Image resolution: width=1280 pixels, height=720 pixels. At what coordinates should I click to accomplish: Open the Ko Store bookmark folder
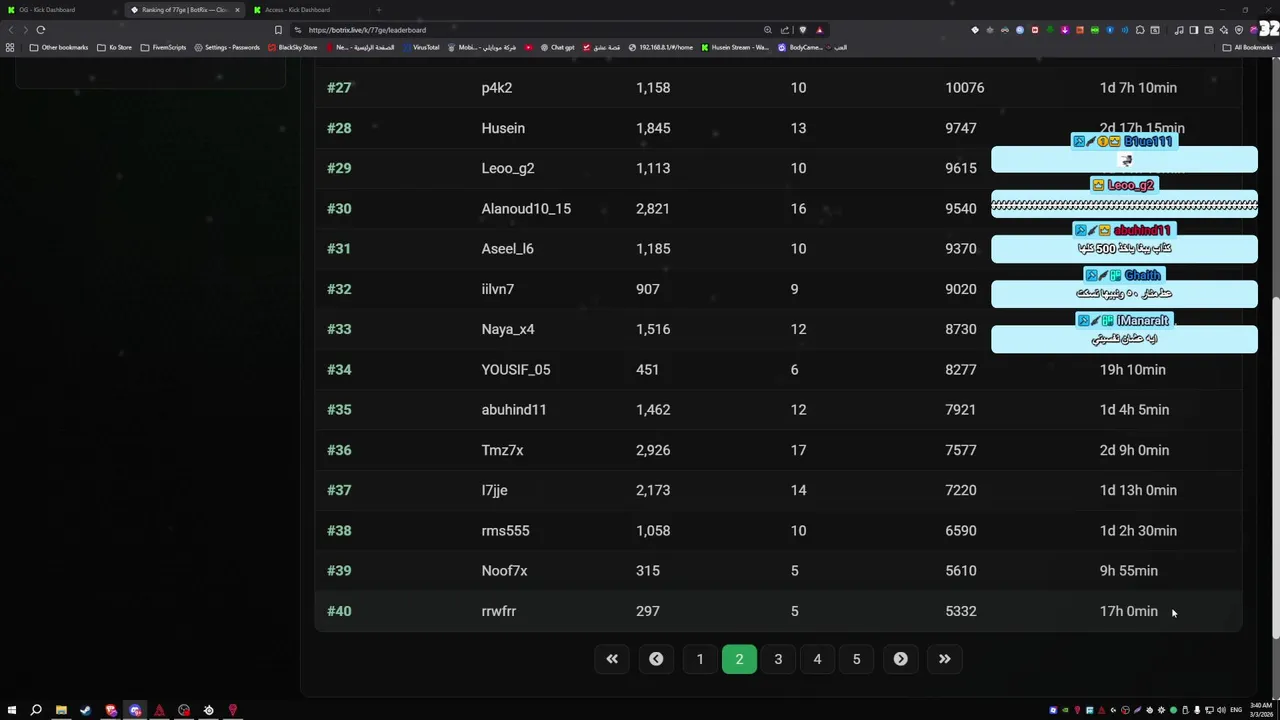click(x=114, y=47)
